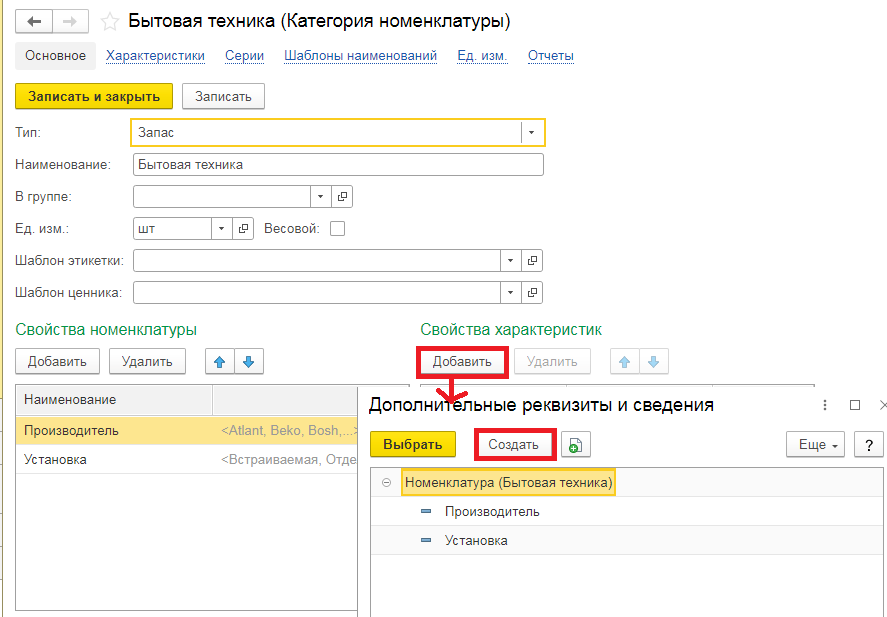Image resolution: width=887 pixels, height=617 pixels.
Task: Switch to the Основное tab
Action: [x=55, y=56]
